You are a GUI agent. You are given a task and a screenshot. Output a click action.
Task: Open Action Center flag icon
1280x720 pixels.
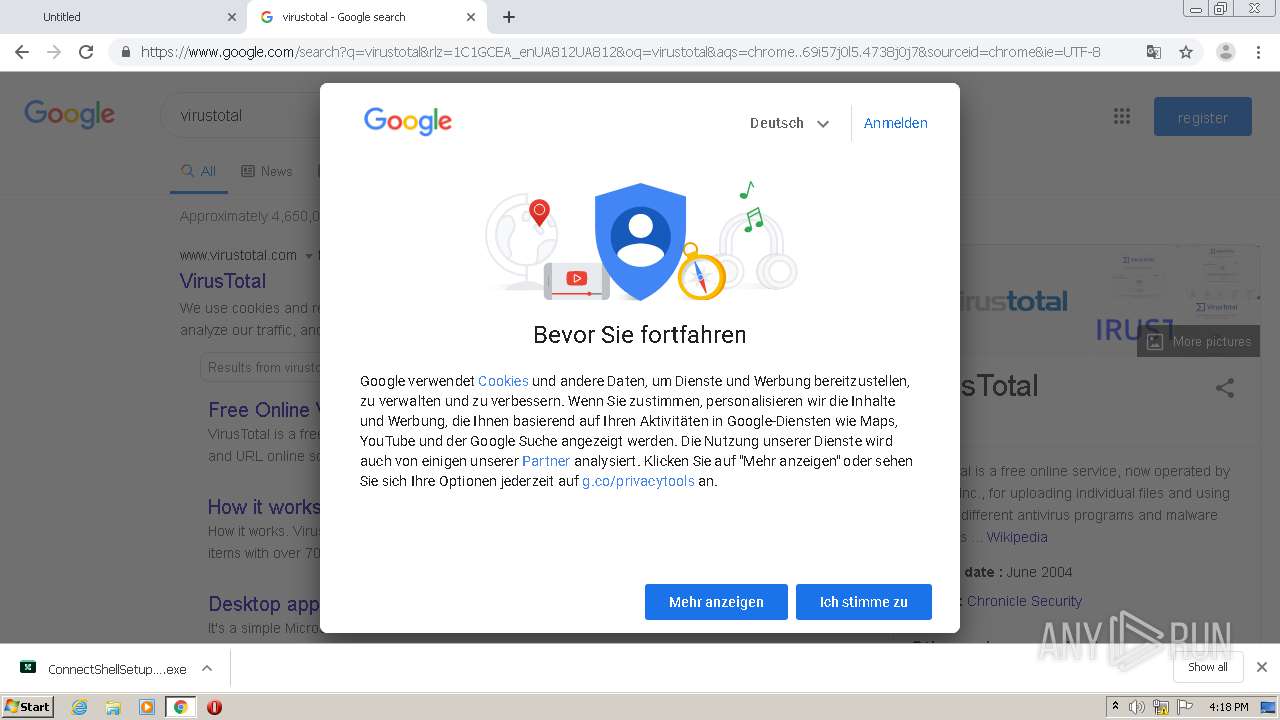[x=1185, y=707]
